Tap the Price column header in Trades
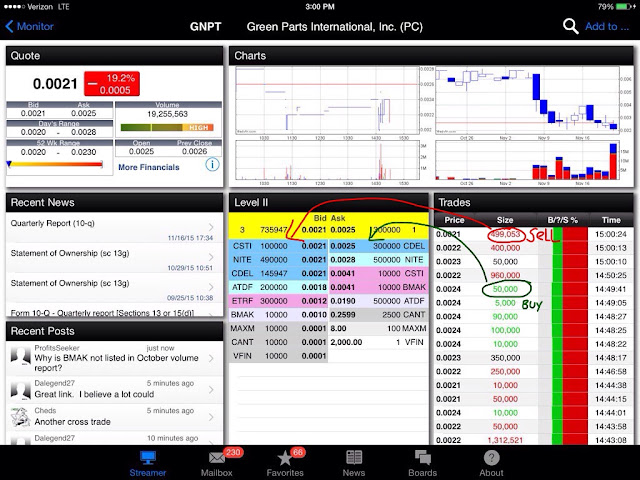 [x=454, y=220]
